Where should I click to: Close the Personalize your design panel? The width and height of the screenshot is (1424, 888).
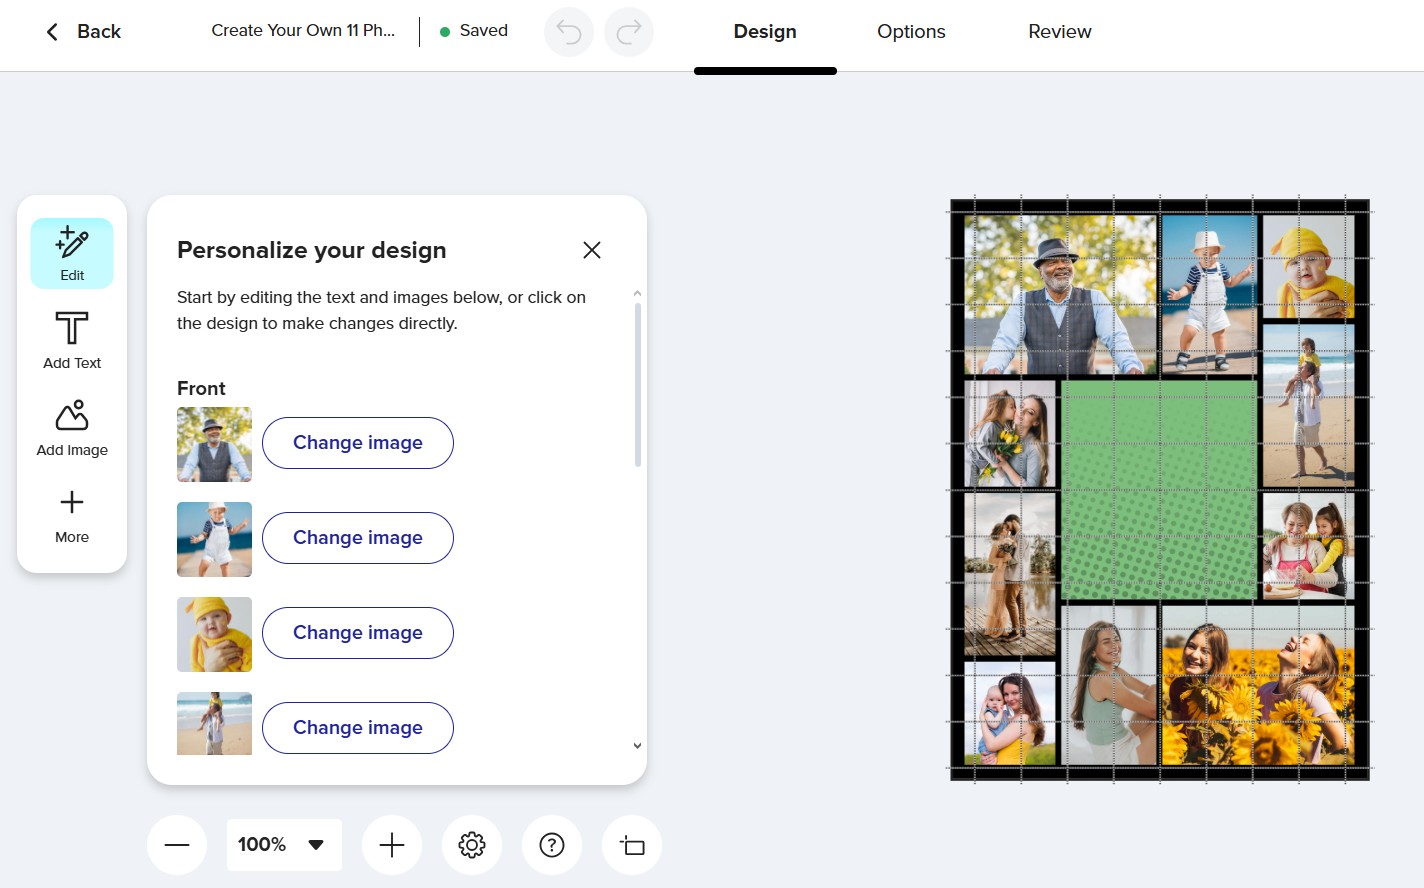tap(592, 250)
